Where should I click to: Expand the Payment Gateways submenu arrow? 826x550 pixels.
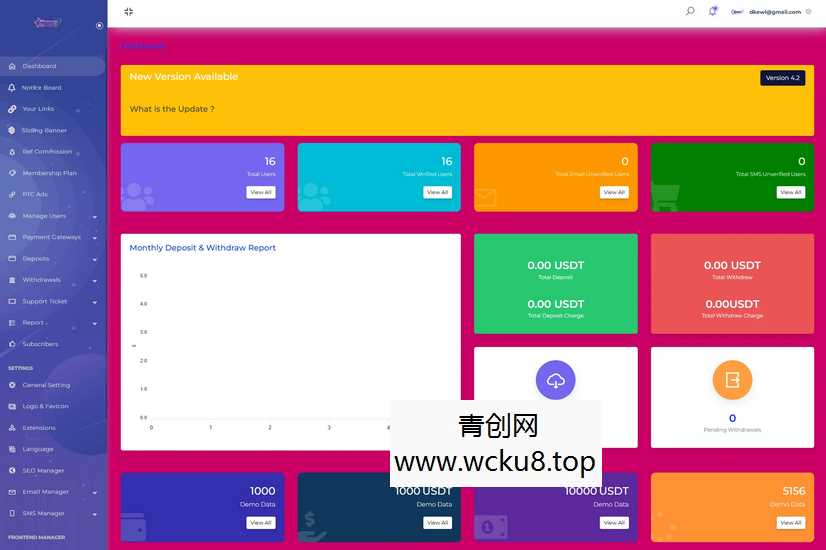(x=95, y=238)
